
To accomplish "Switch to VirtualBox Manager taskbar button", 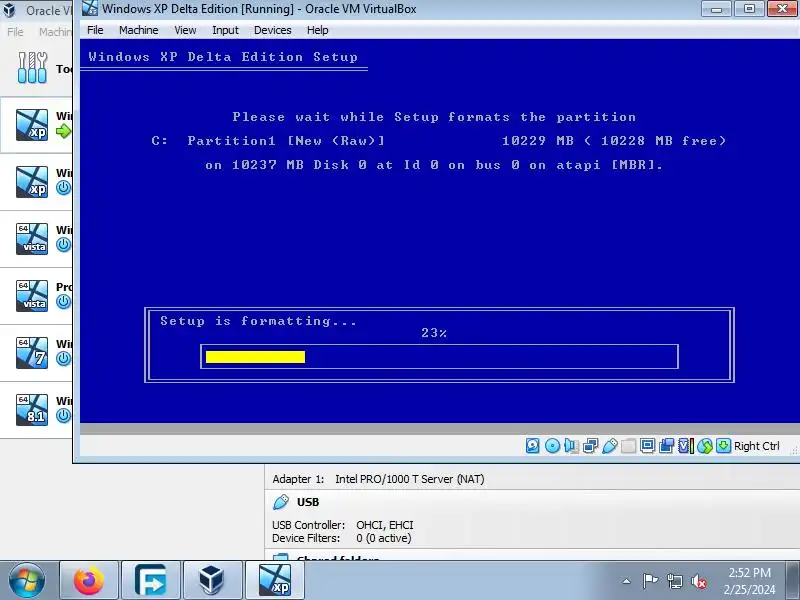I will coord(212,581).
